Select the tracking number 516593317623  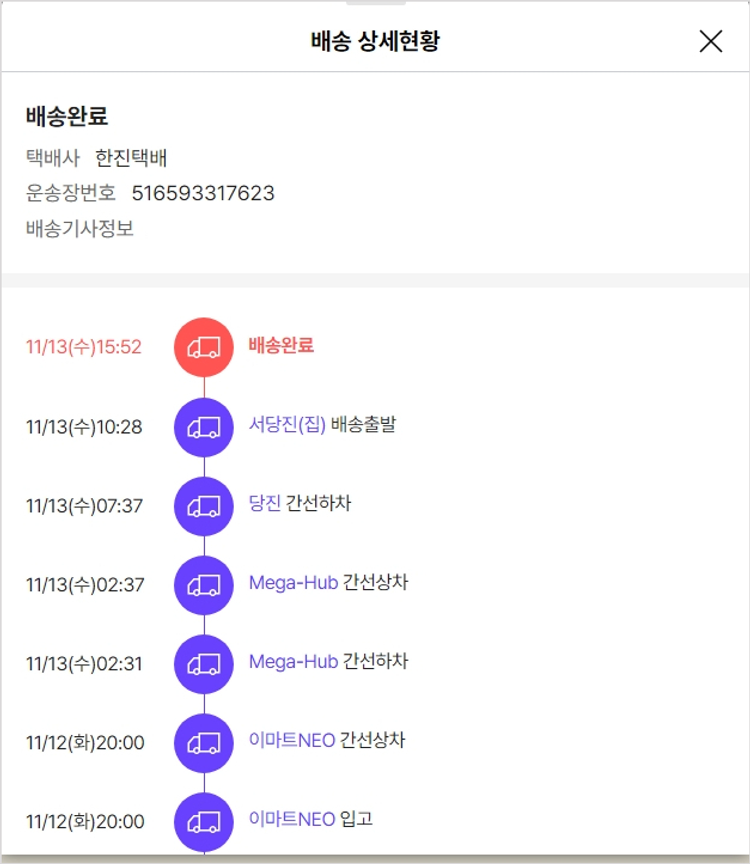click(x=203, y=193)
